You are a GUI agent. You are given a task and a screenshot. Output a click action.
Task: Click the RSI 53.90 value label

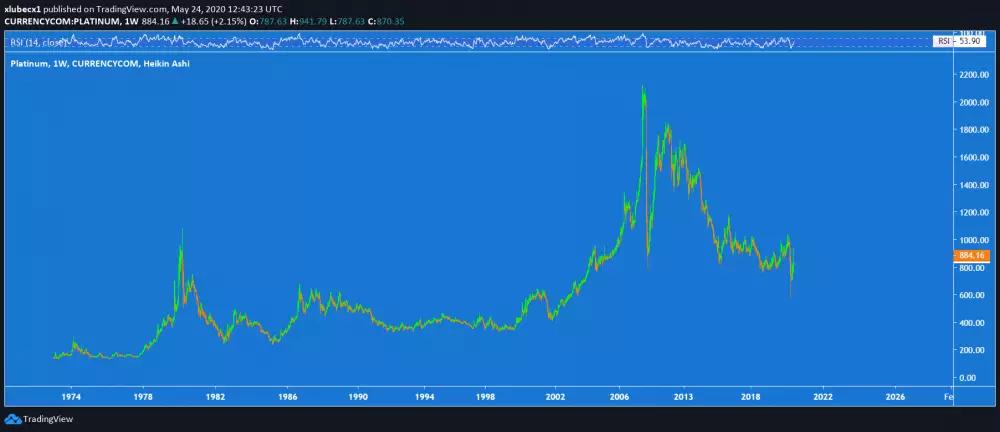click(949, 41)
